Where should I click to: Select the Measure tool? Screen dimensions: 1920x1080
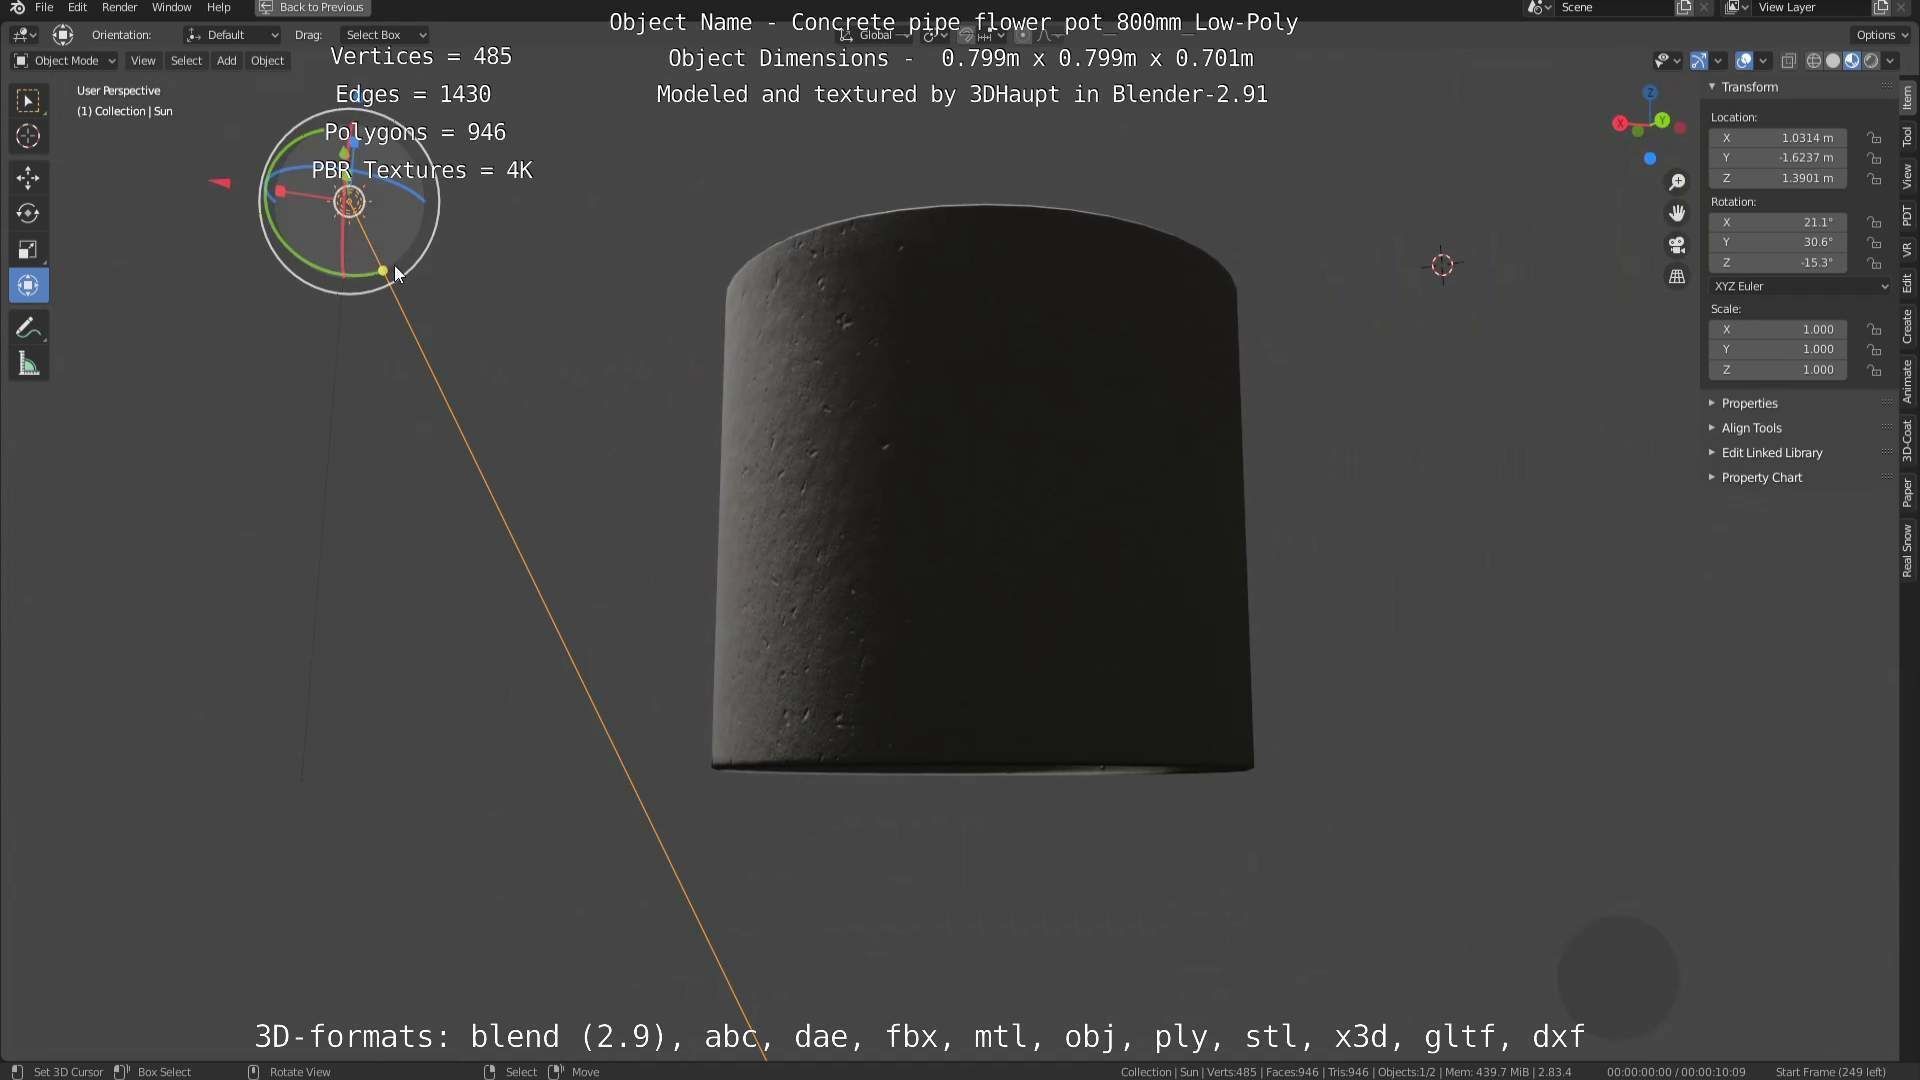click(28, 365)
